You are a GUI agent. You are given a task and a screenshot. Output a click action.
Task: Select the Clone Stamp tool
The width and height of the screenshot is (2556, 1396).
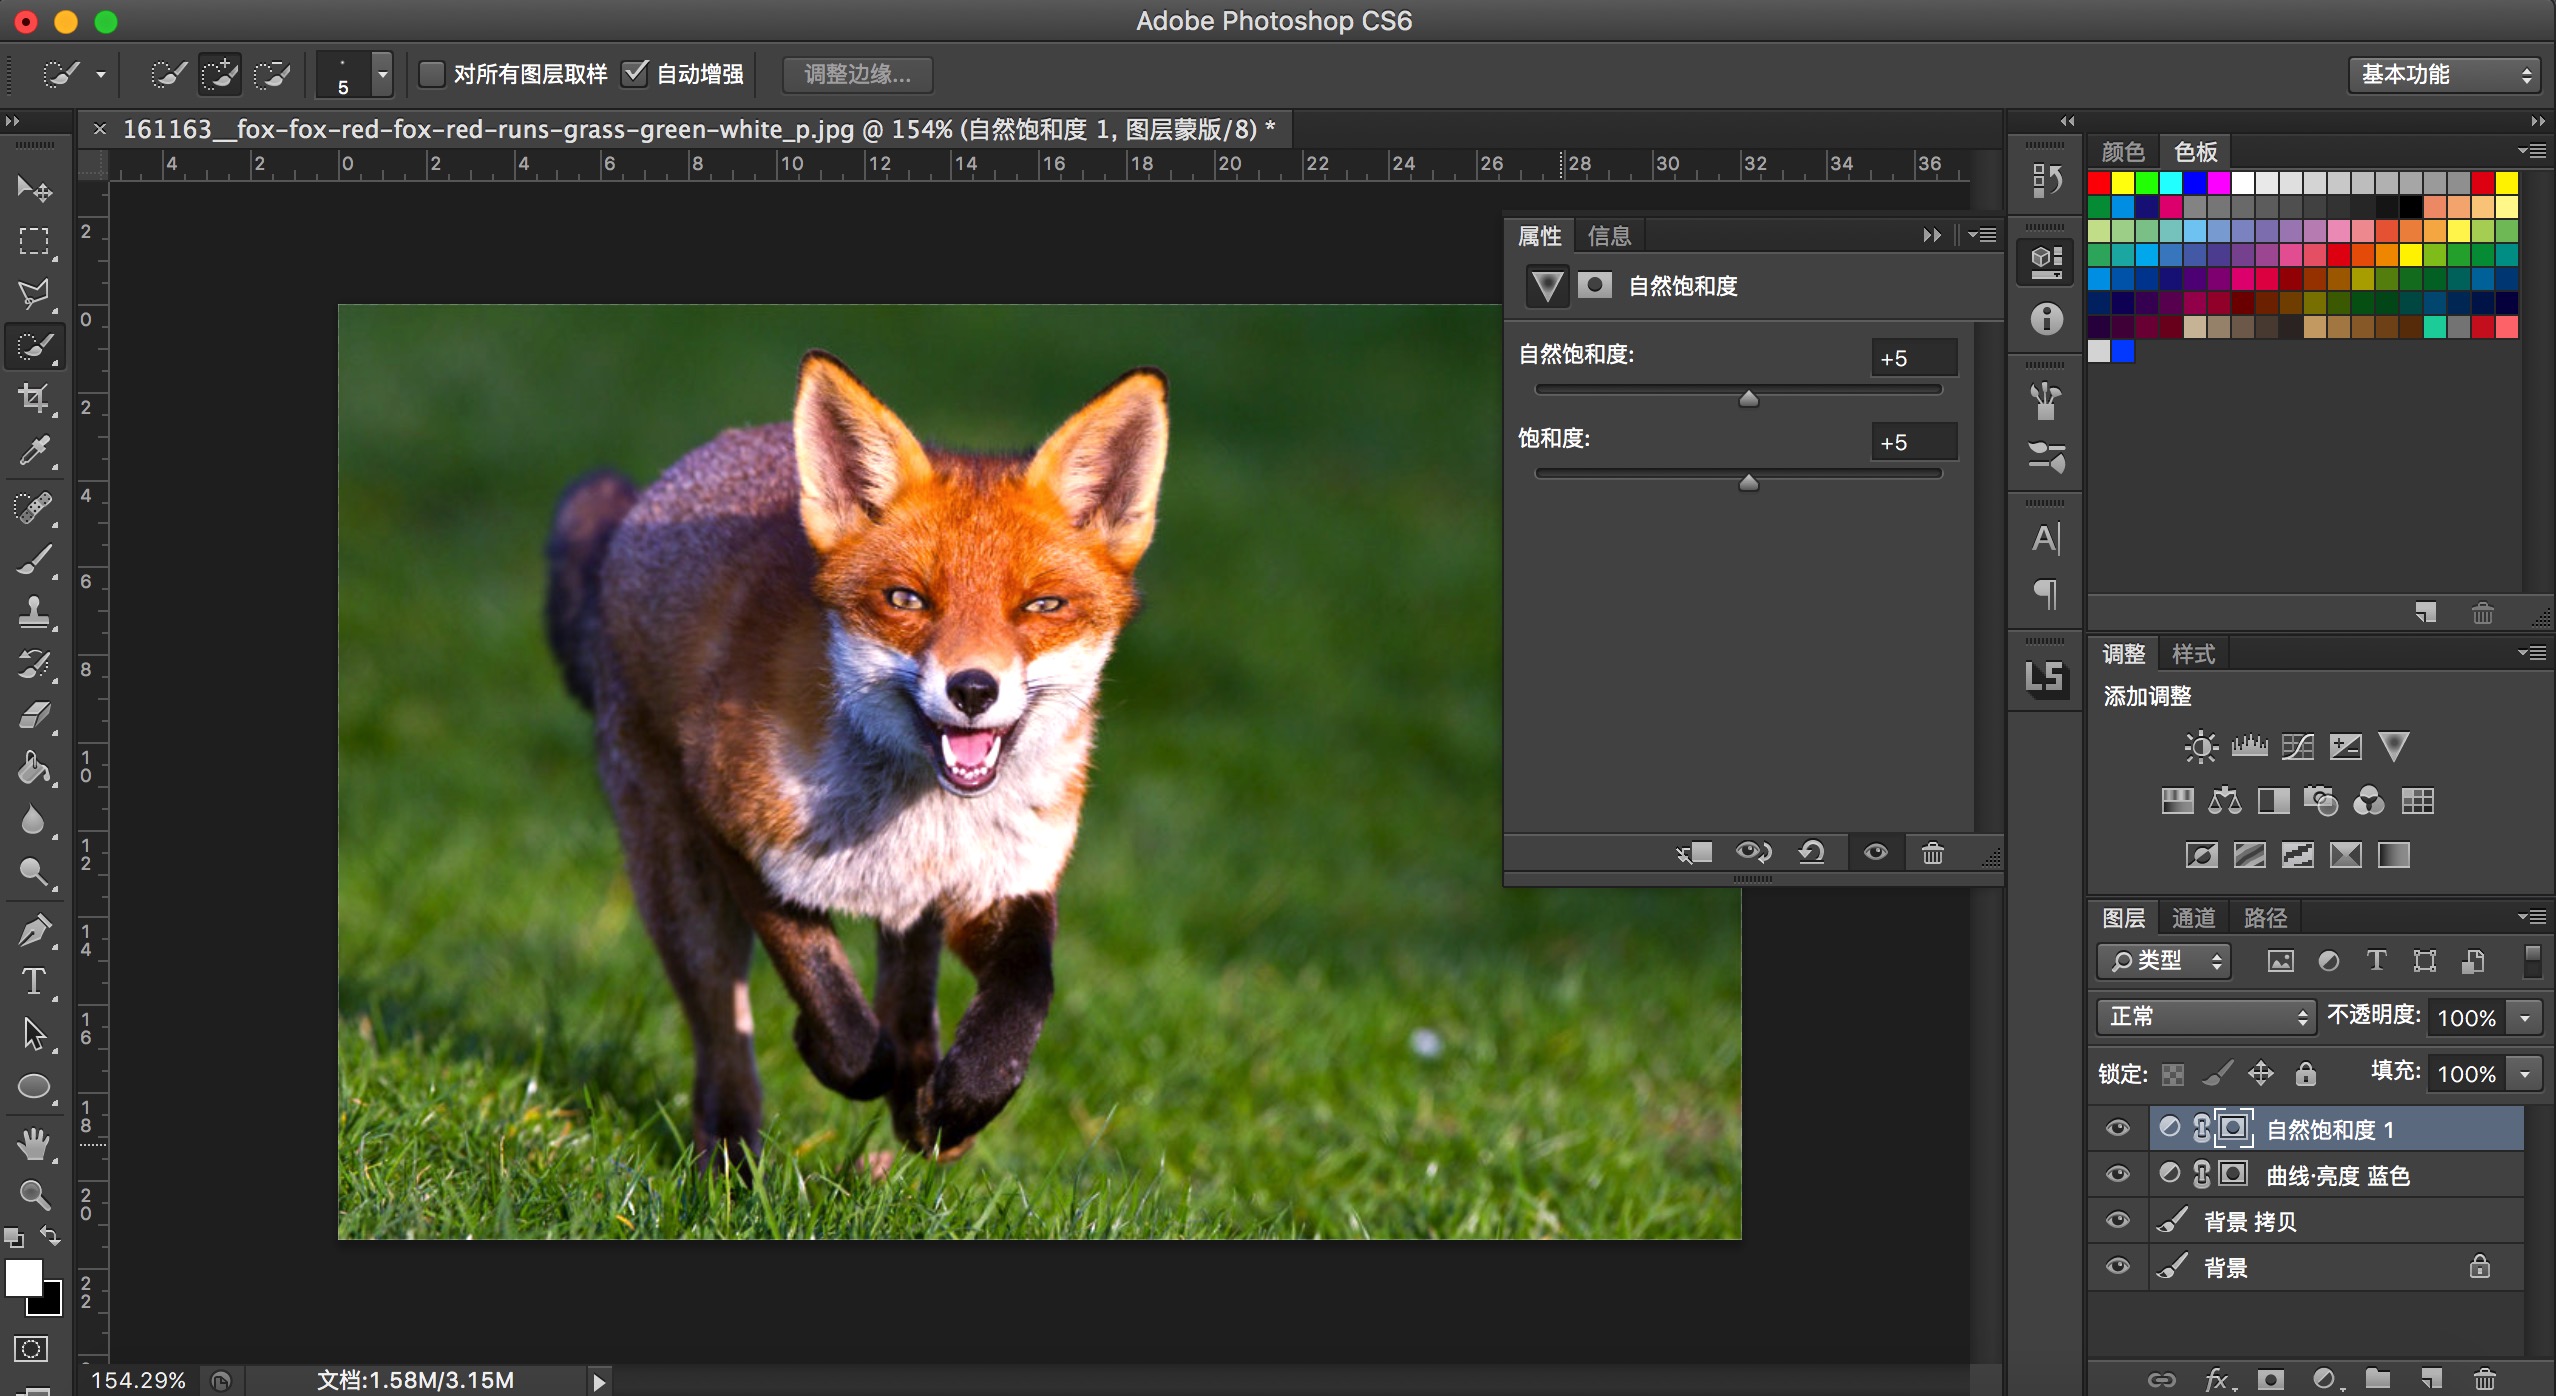[x=34, y=612]
